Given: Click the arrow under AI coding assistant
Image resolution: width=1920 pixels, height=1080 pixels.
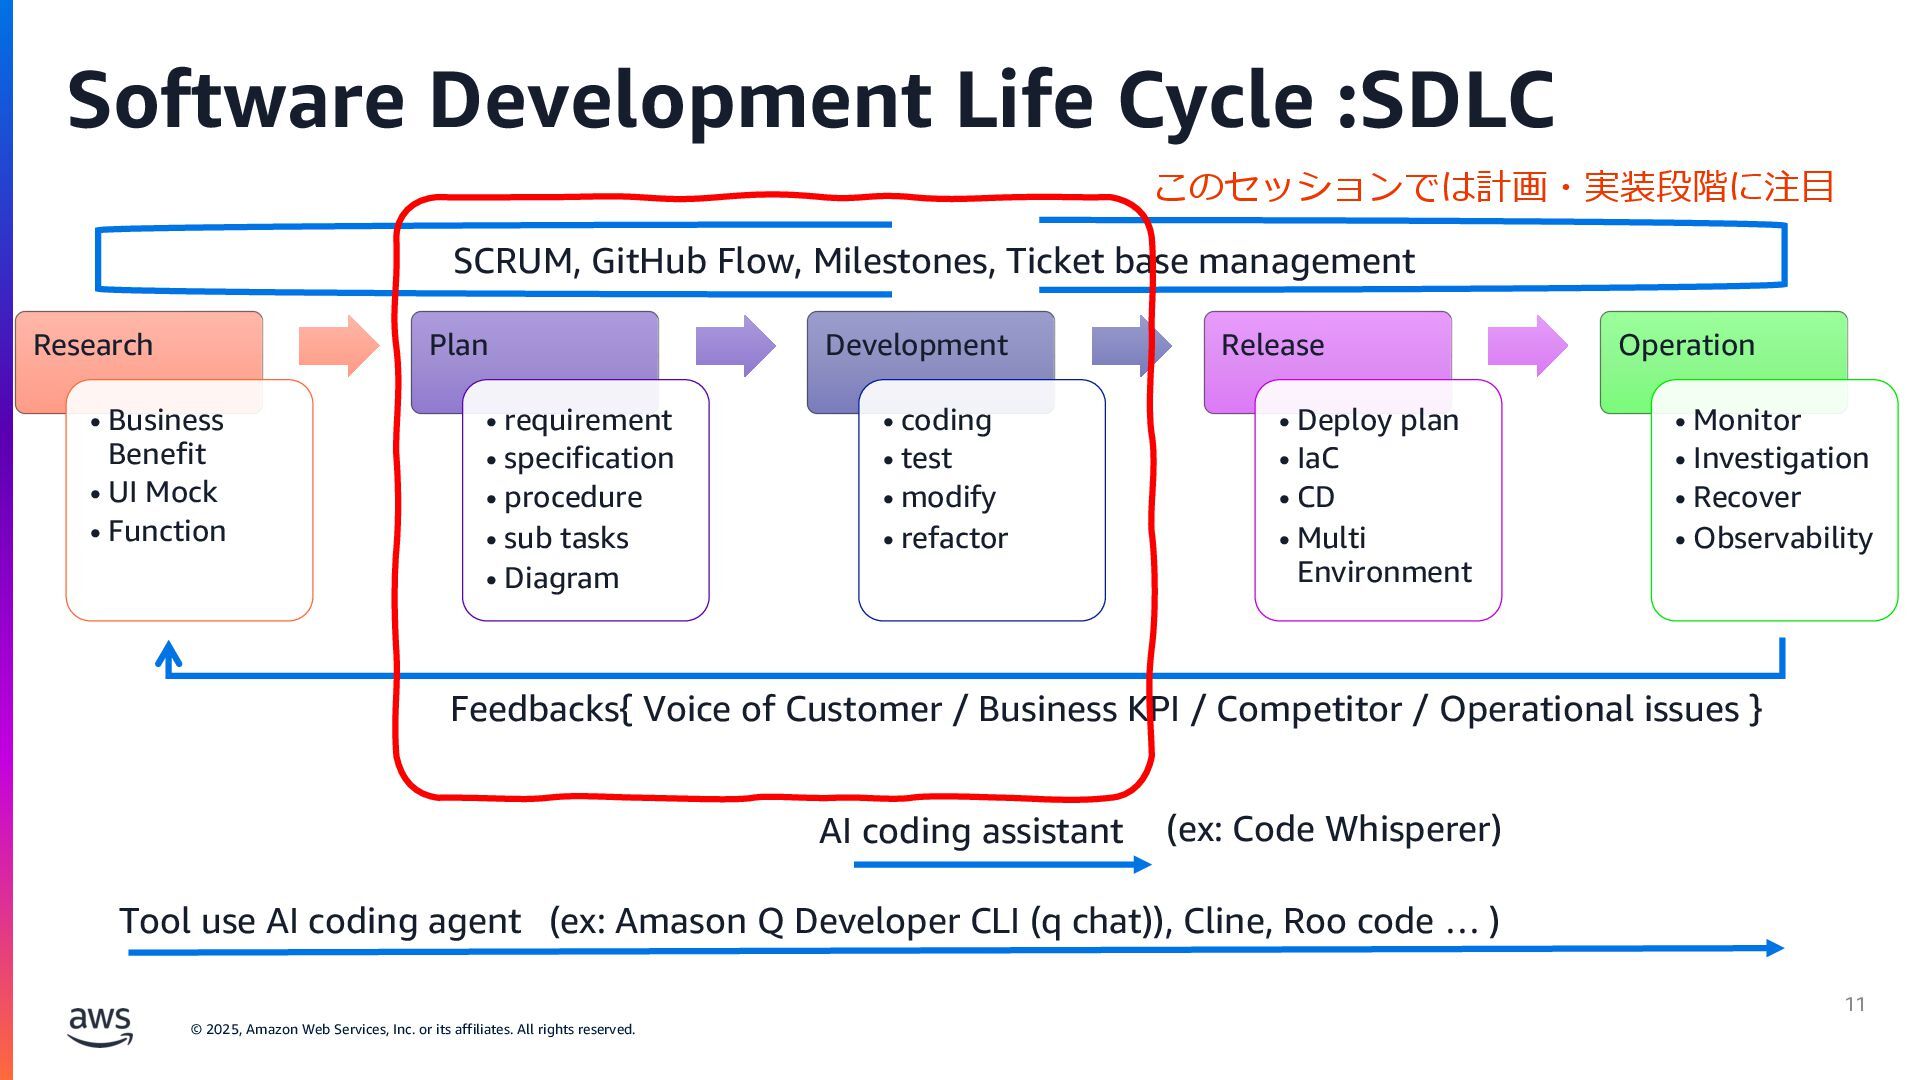Looking at the screenshot, I should tap(1002, 864).
